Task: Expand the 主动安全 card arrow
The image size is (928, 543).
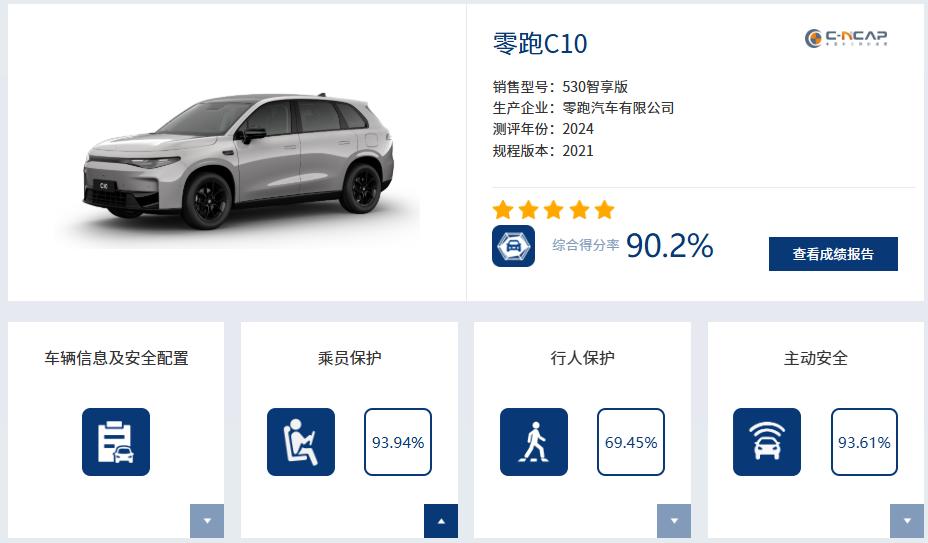Action: point(907,521)
